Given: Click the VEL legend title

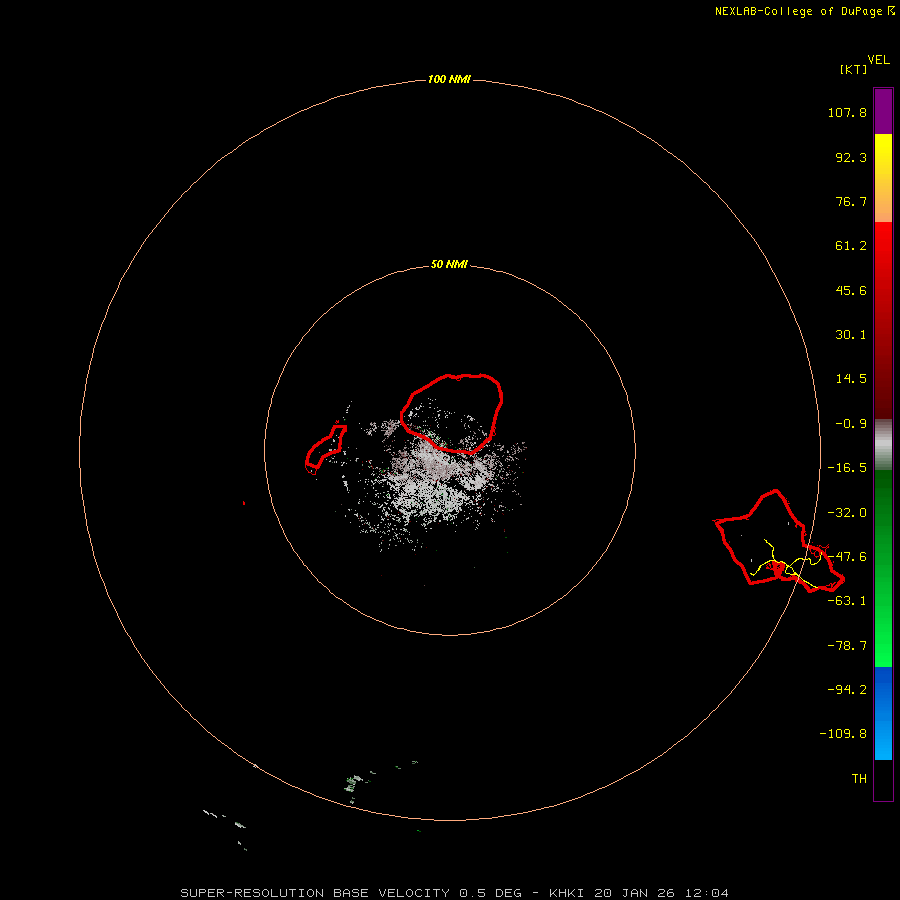Looking at the screenshot, I should pos(878,60).
